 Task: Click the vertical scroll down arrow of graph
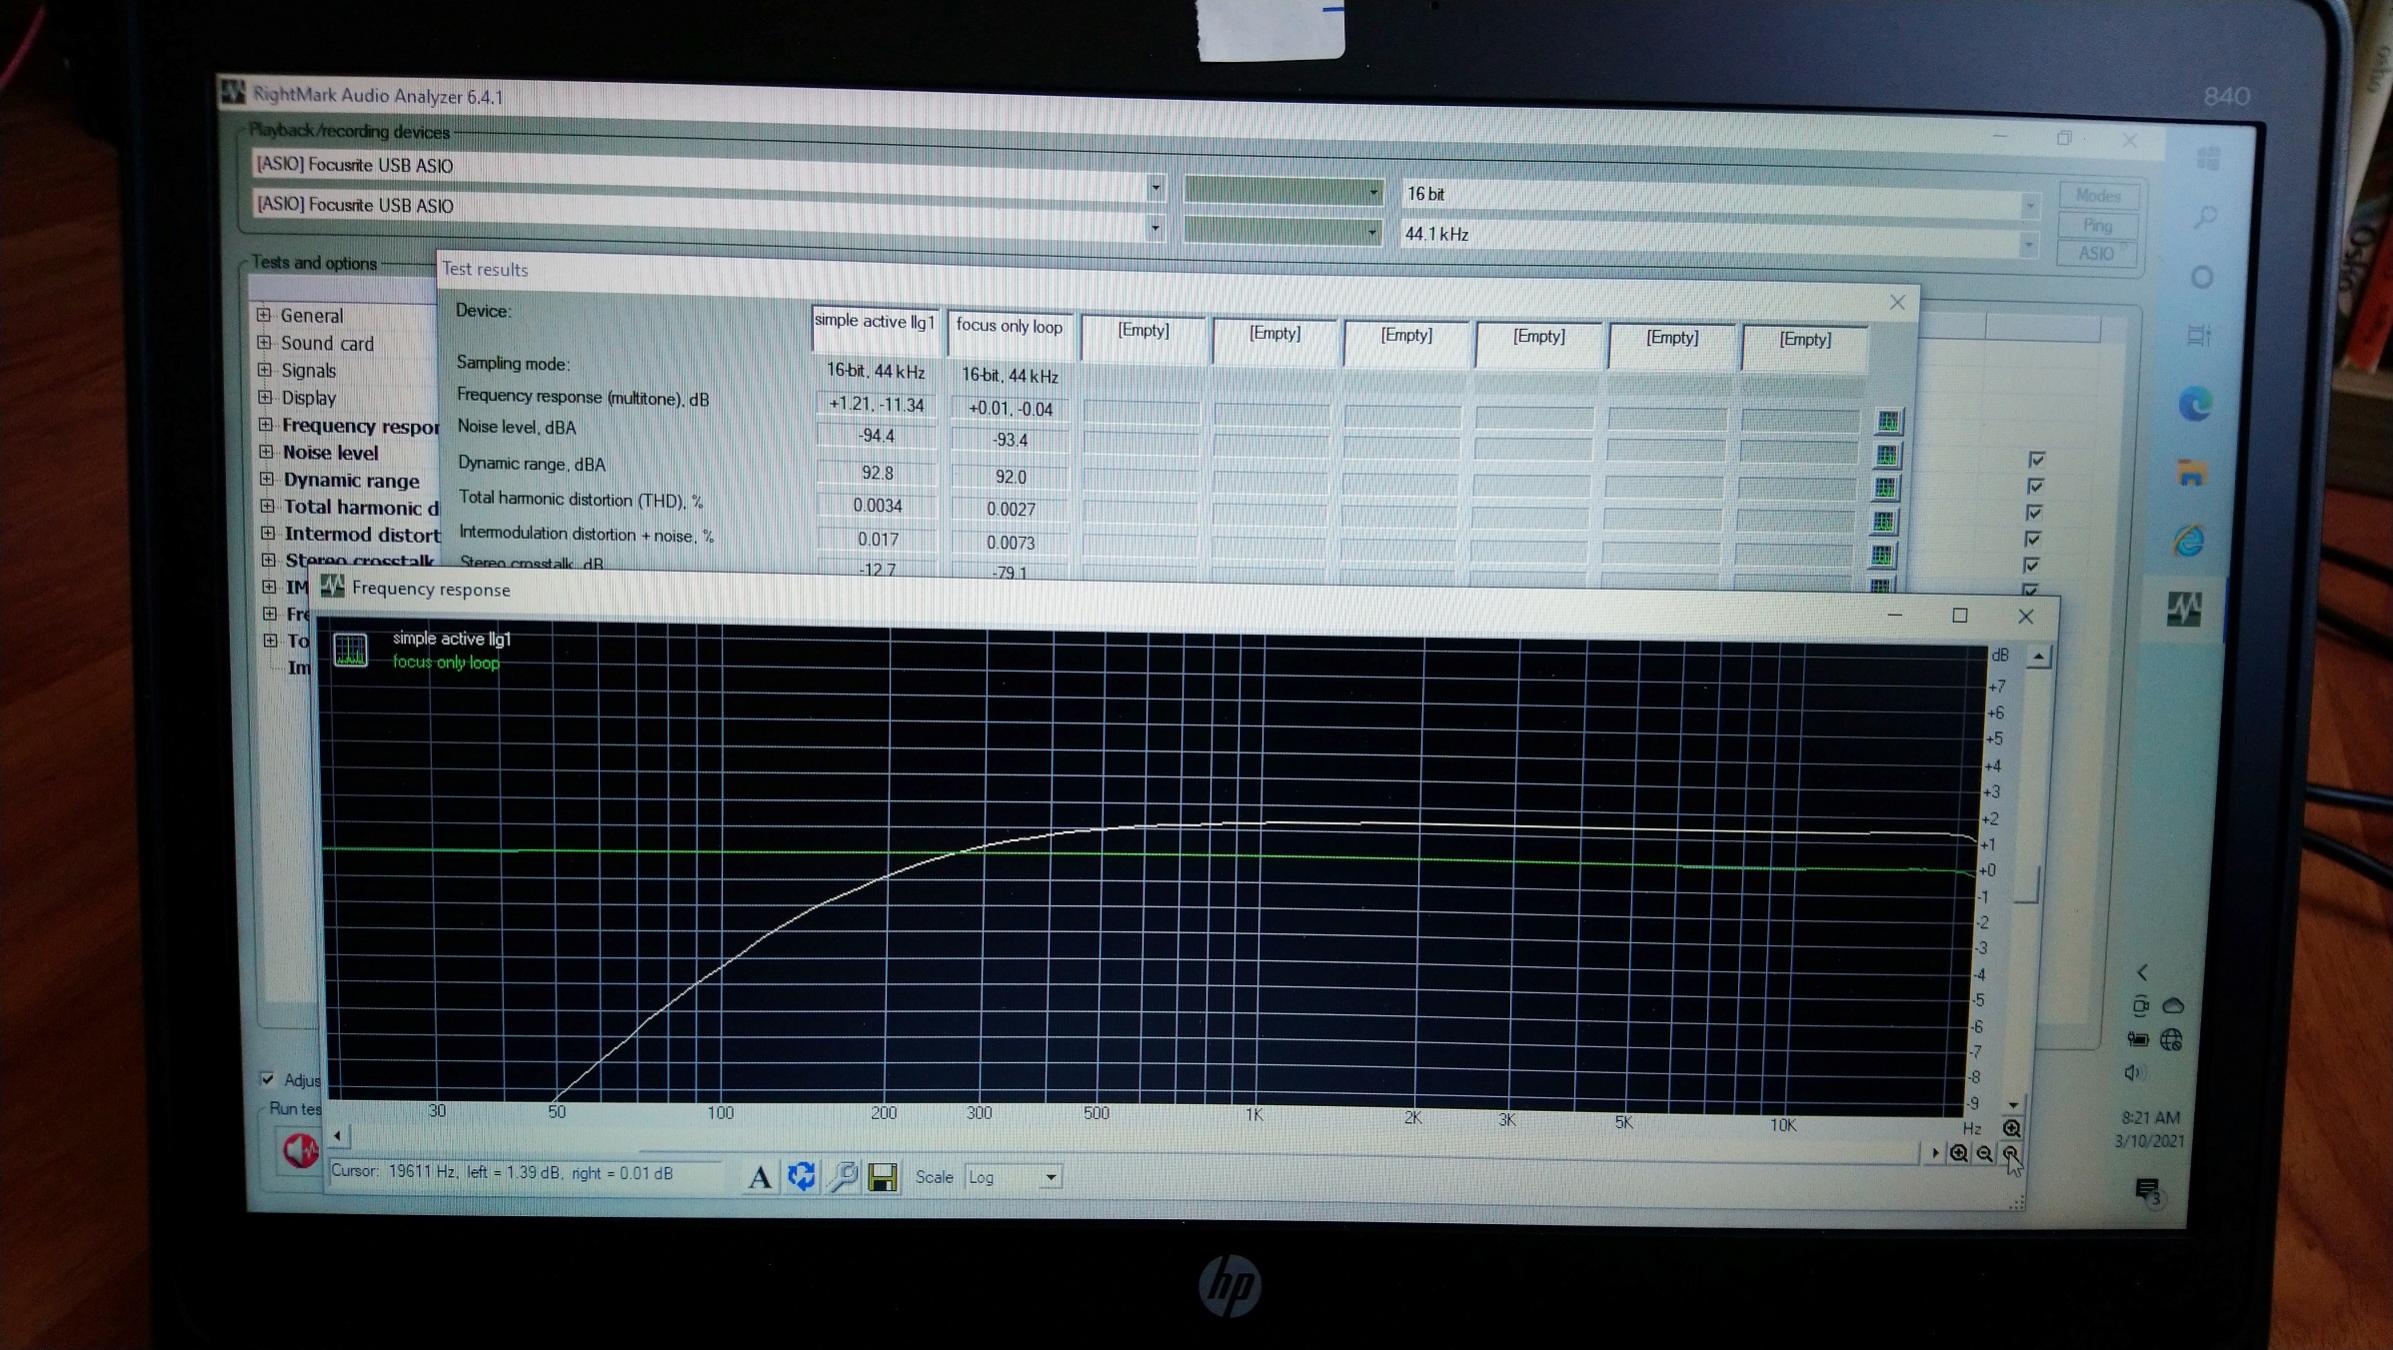[2013, 1104]
